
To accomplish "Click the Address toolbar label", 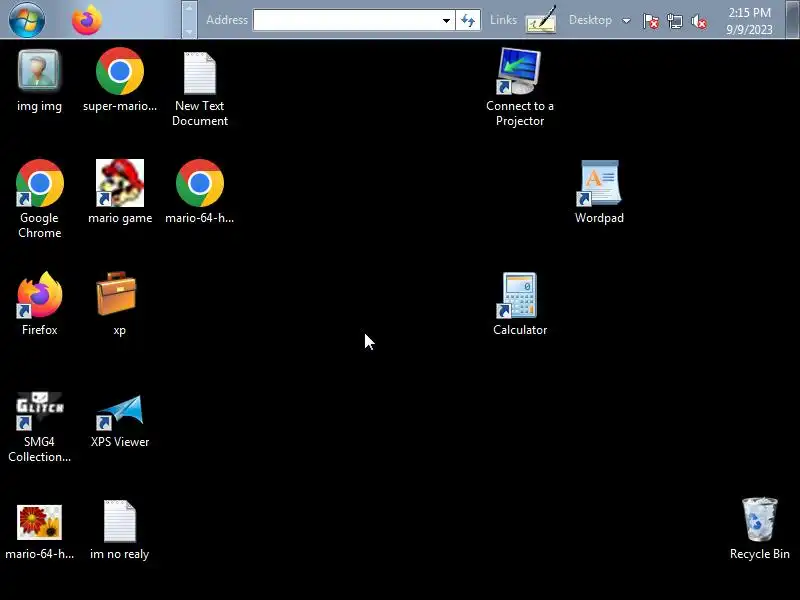I will (x=227, y=20).
